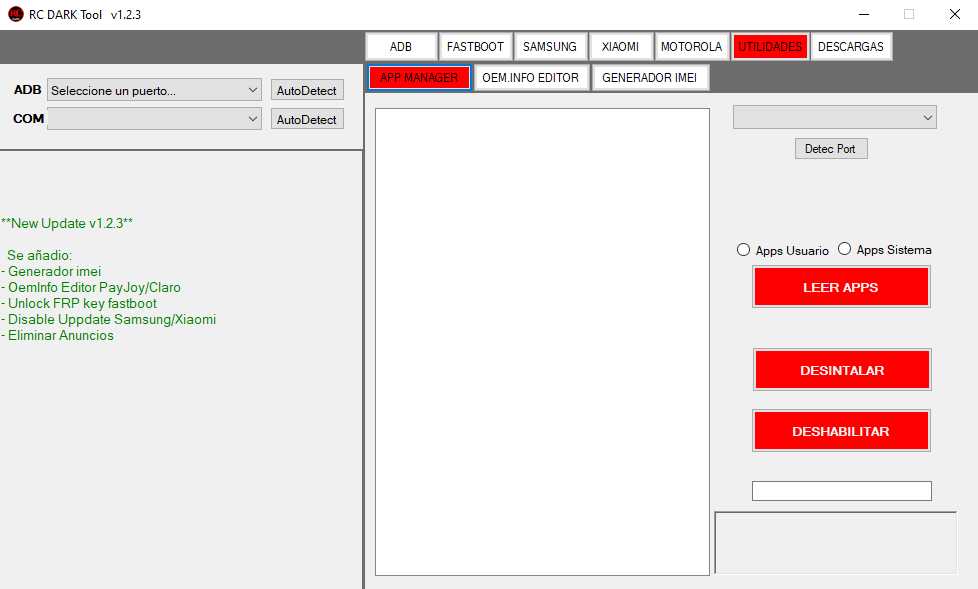
Task: Click AutoDetect next to the ADB dropdown
Action: click(306, 90)
